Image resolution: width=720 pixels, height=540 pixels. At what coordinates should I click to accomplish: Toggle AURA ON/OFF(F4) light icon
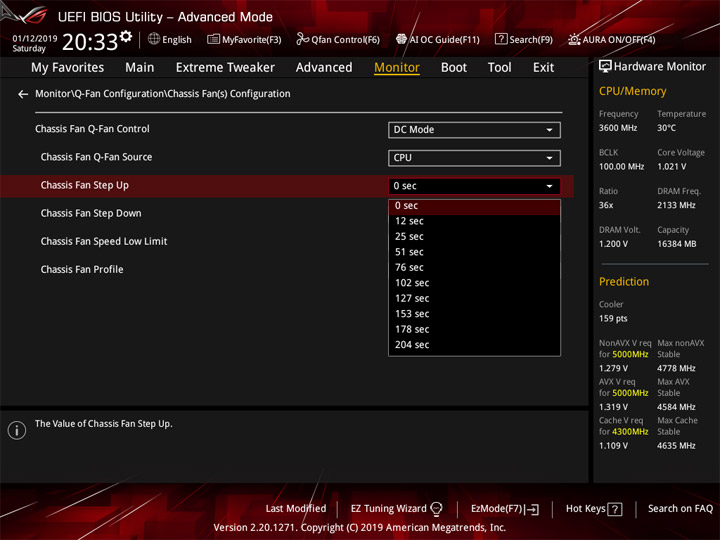[x=574, y=39]
